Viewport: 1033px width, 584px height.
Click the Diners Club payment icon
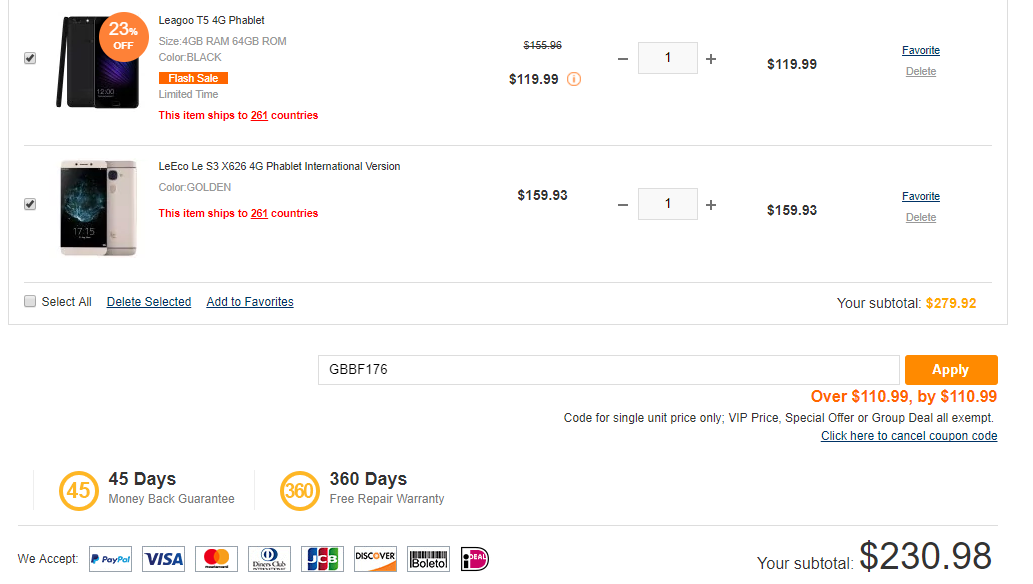click(x=269, y=559)
